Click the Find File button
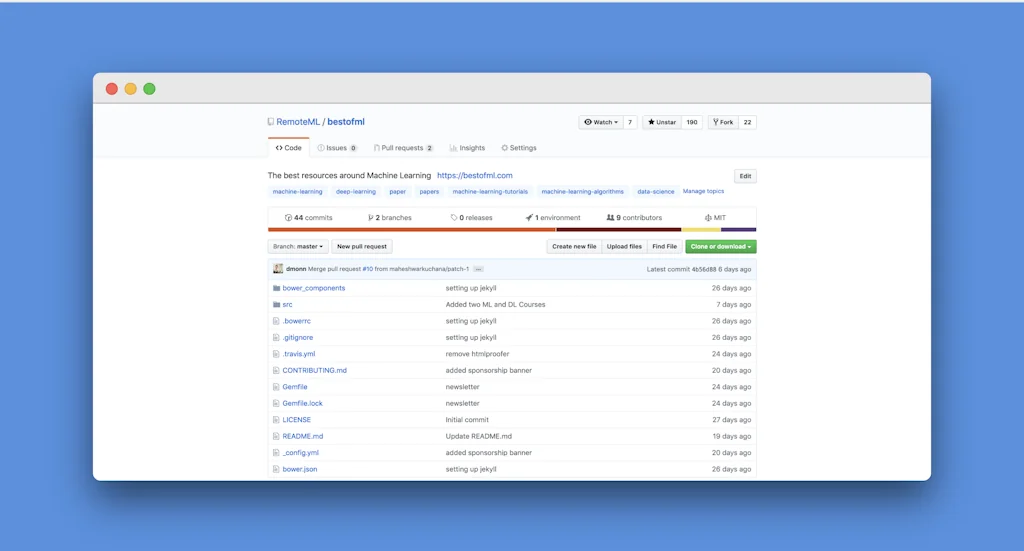This screenshot has width=1024, height=551. pos(664,247)
